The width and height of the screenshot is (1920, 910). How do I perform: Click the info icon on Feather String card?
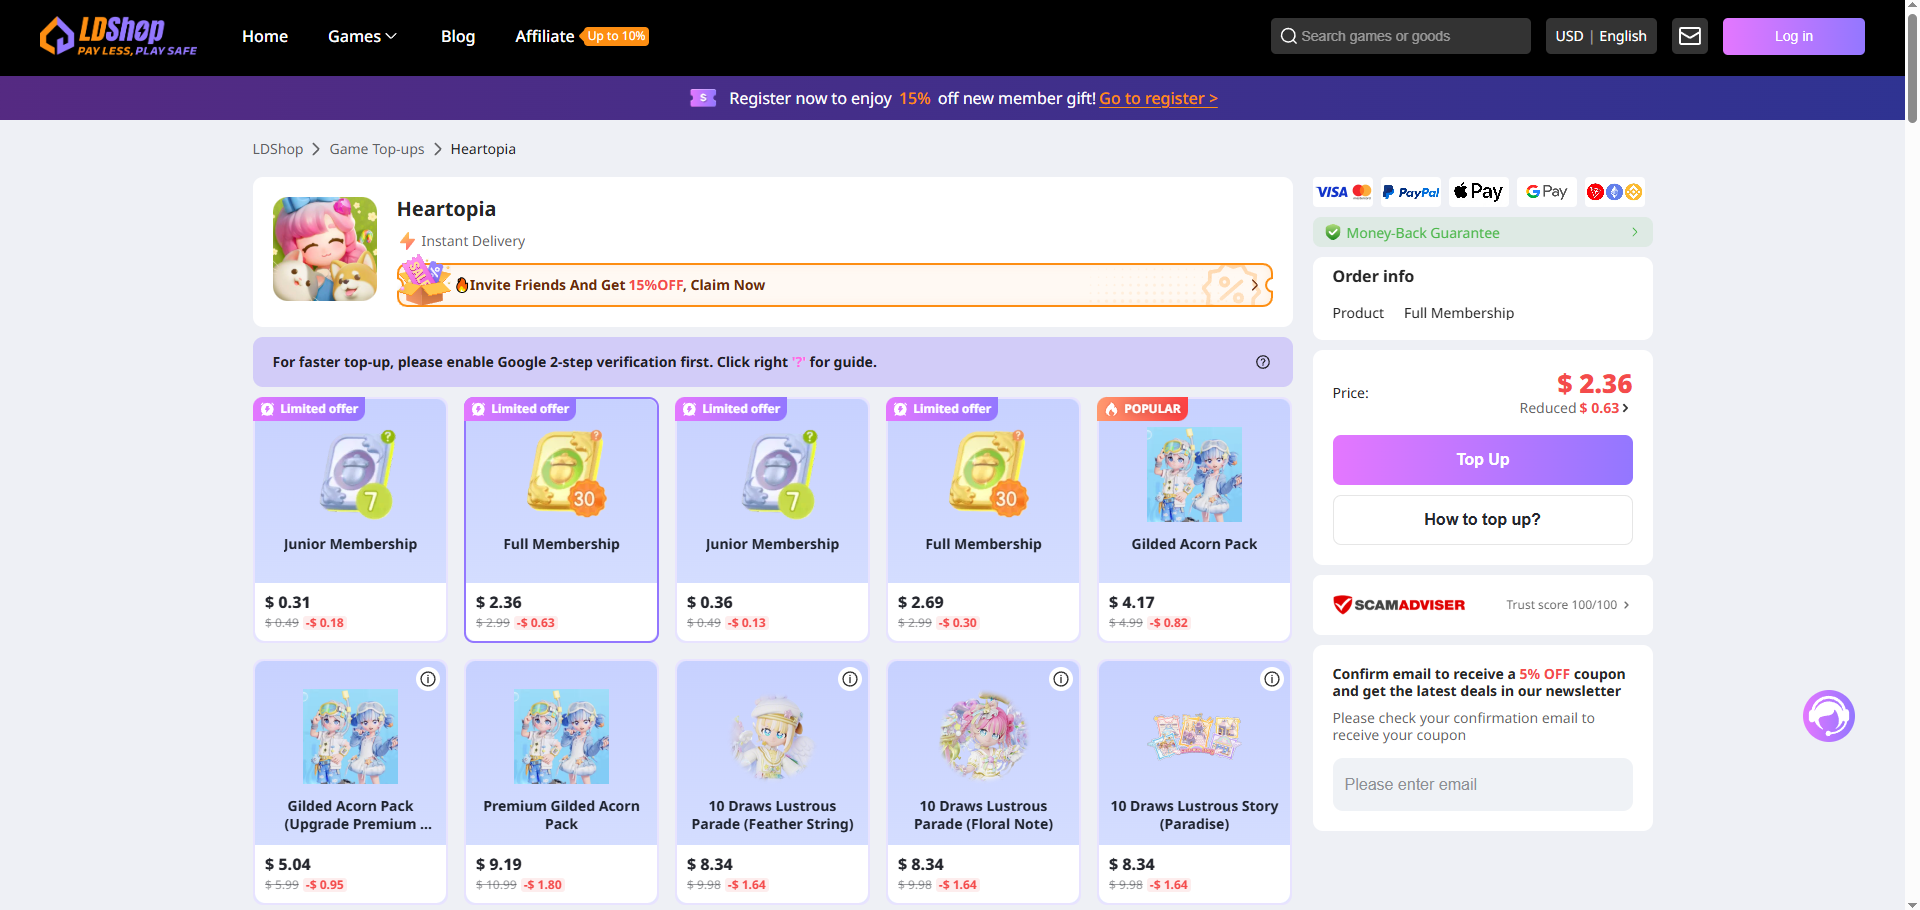point(850,679)
